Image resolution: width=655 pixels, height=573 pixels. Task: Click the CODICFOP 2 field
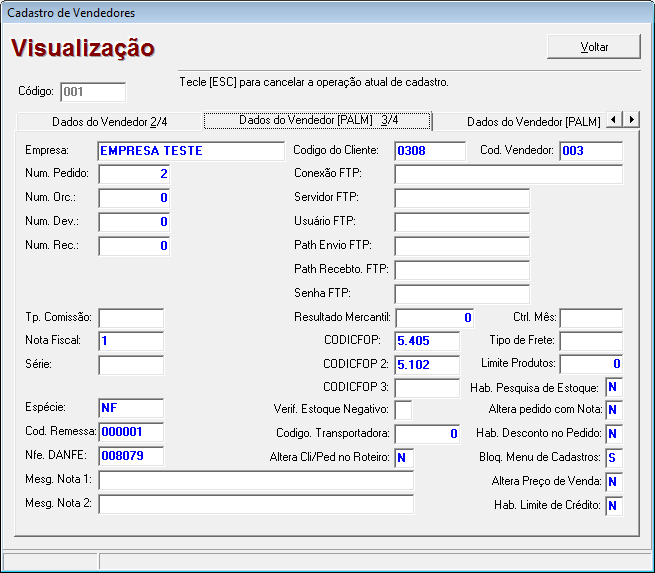[x=427, y=364]
